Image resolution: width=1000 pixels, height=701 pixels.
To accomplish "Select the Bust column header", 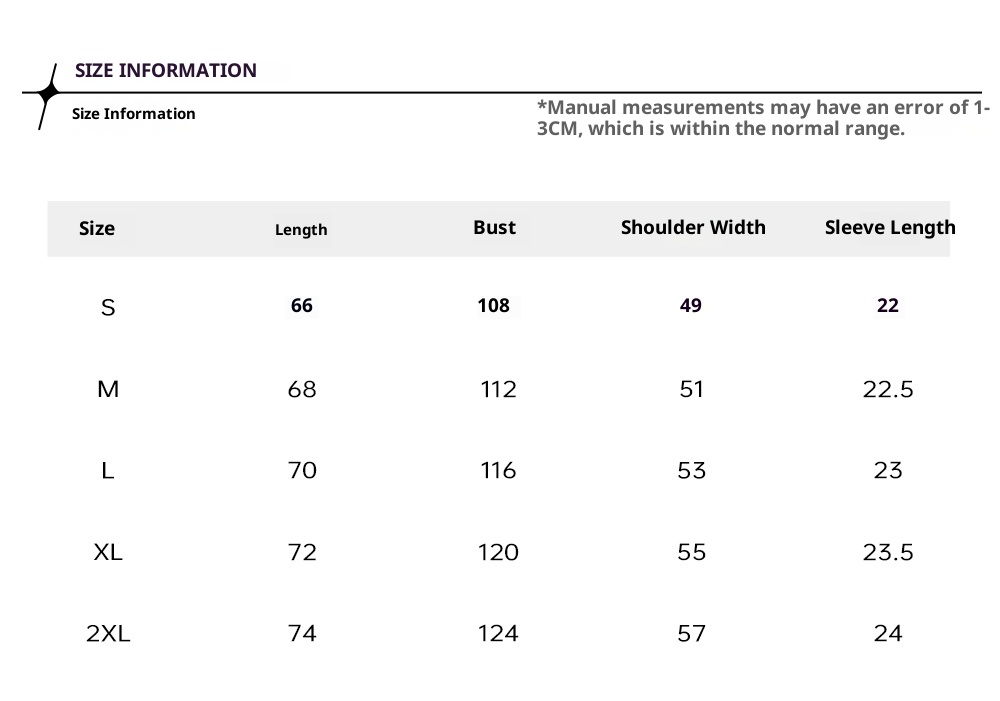I will pyautogui.click(x=494, y=227).
